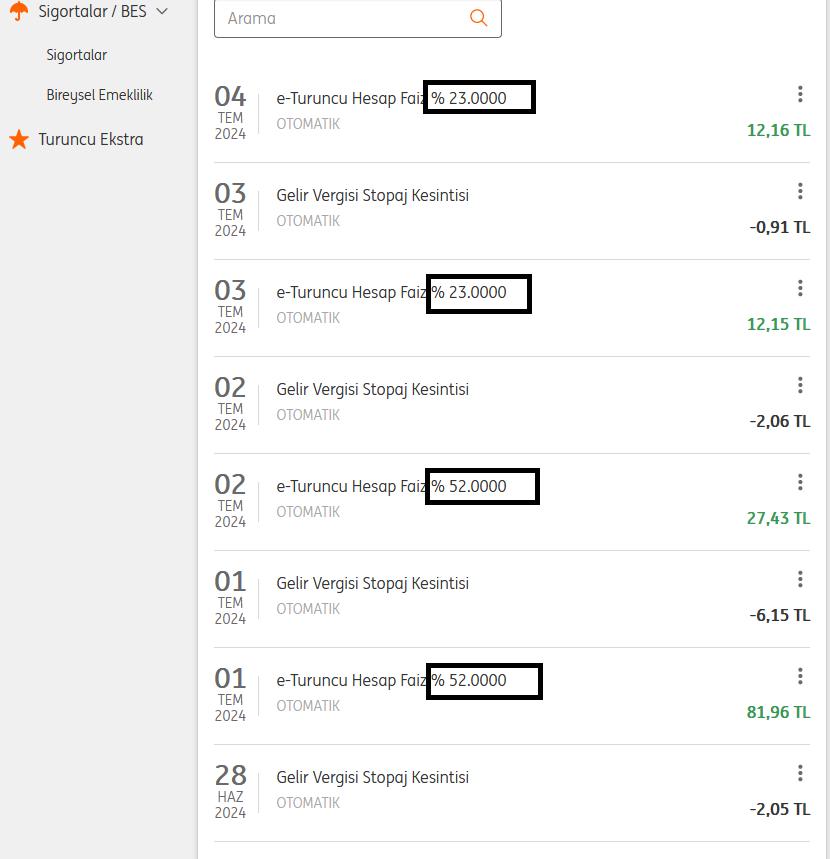
Task: Select Bireysel Emeklilik in the sidebar
Action: click(100, 95)
